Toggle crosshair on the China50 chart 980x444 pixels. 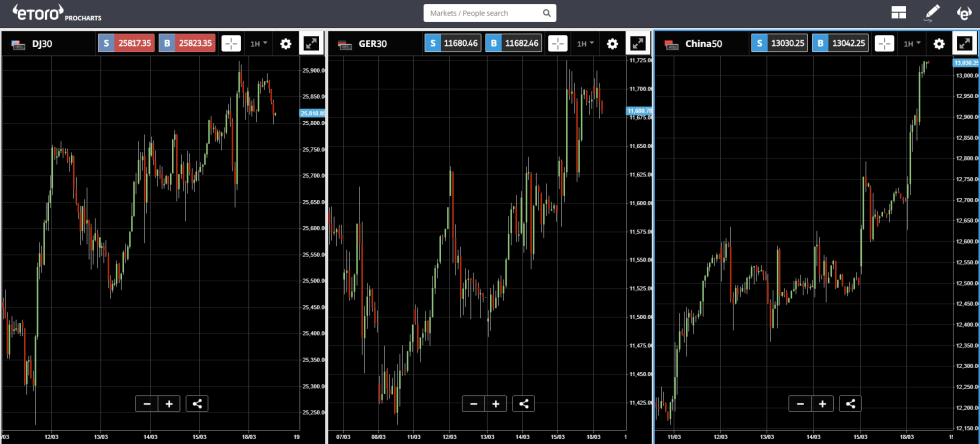[x=884, y=44]
